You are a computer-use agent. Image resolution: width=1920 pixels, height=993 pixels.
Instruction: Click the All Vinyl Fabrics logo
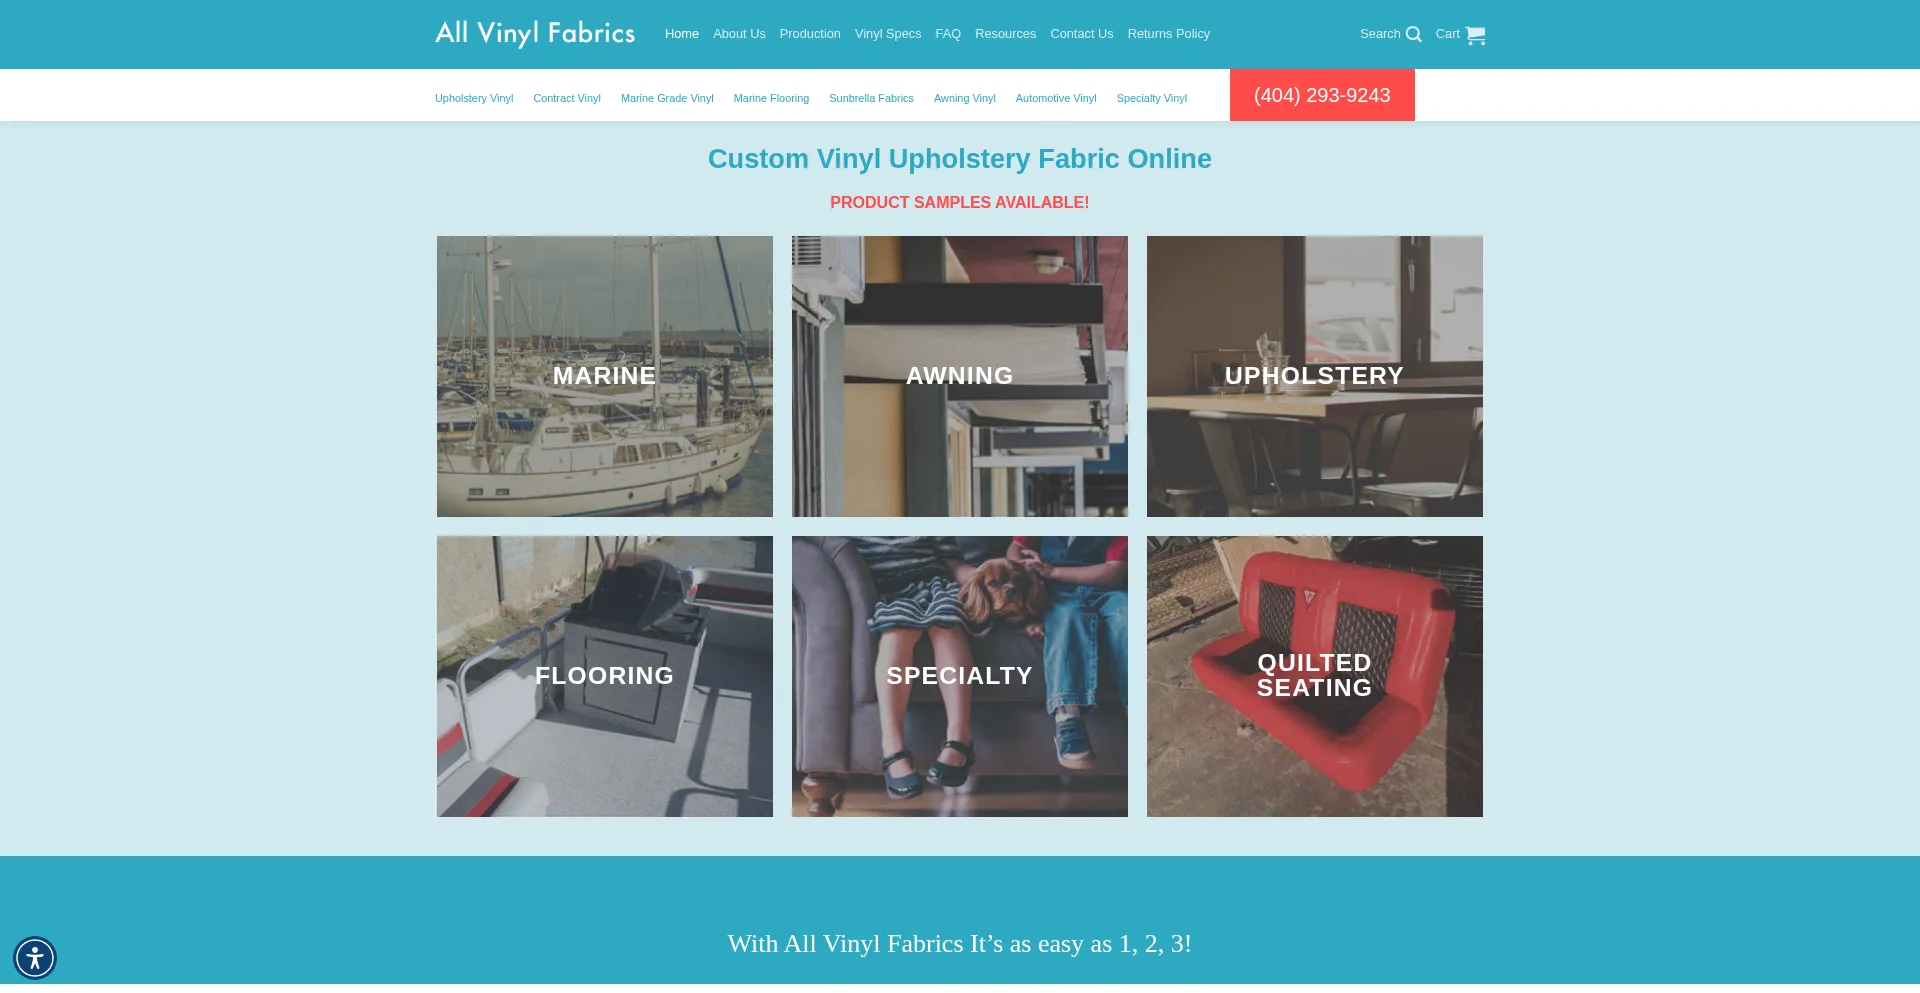(x=535, y=34)
